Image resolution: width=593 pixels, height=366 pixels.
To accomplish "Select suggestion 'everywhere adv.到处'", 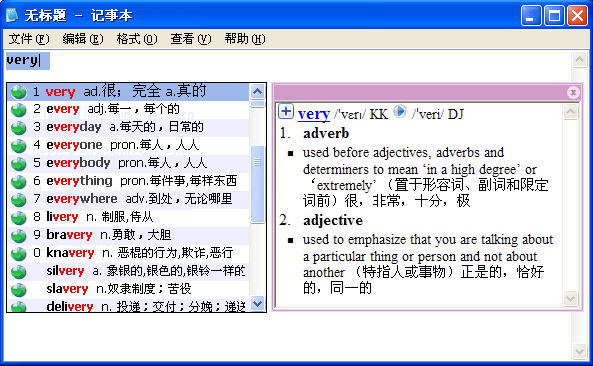I will pos(128,200).
